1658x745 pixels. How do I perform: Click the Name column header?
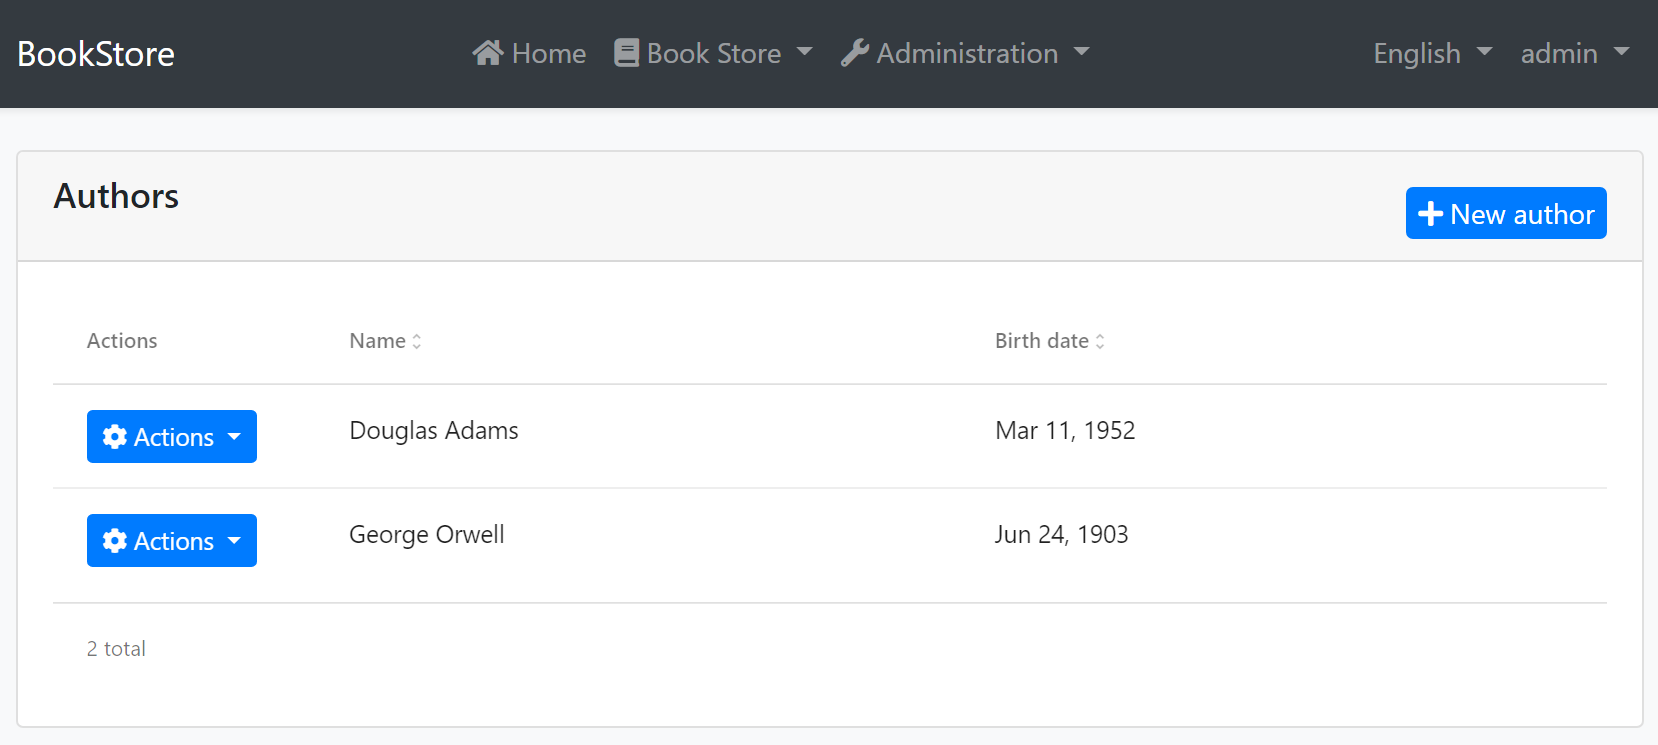click(378, 341)
